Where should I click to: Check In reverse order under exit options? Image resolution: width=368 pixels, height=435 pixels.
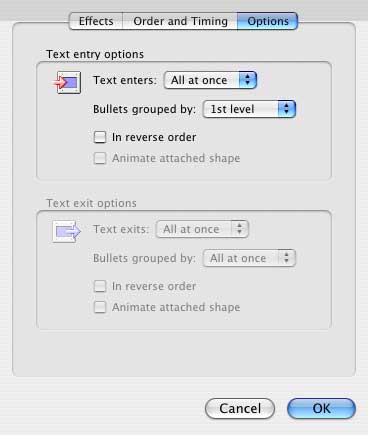pyautogui.click(x=100, y=286)
